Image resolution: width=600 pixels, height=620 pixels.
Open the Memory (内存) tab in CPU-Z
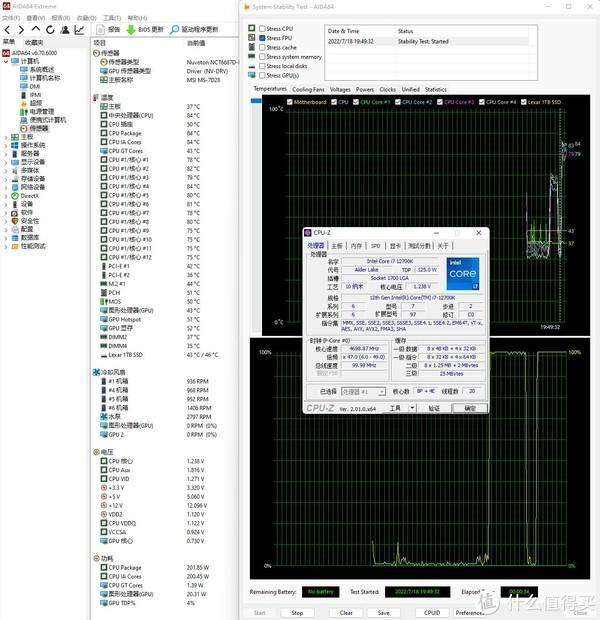pyautogui.click(x=356, y=246)
